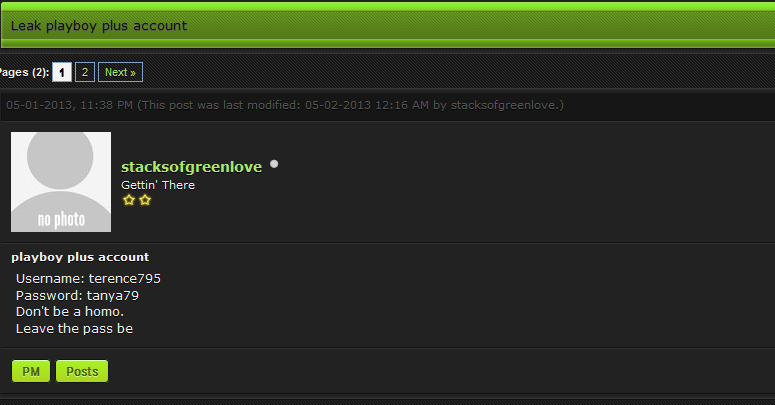Click the first yellow rank star
The height and width of the screenshot is (405, 775).
[x=129, y=200]
